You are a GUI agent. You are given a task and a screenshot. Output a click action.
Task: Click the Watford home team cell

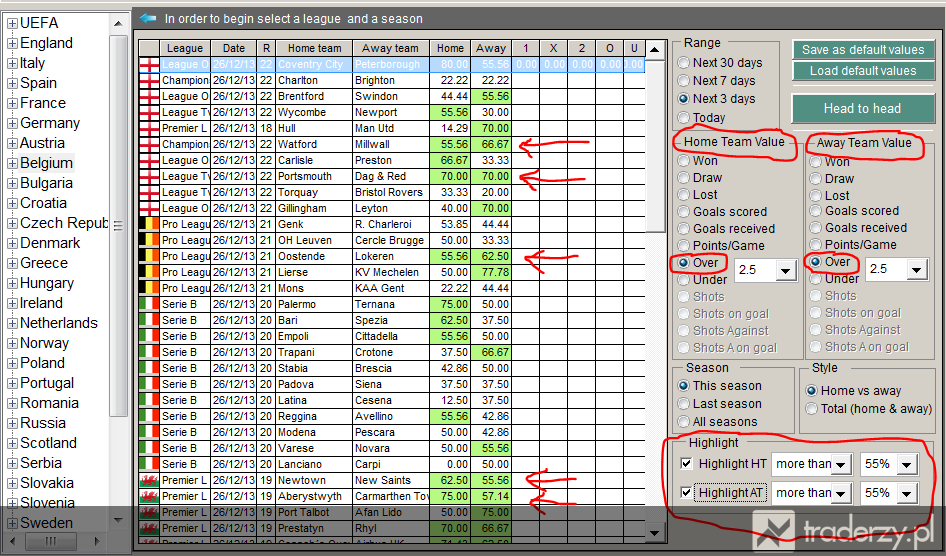[314, 144]
